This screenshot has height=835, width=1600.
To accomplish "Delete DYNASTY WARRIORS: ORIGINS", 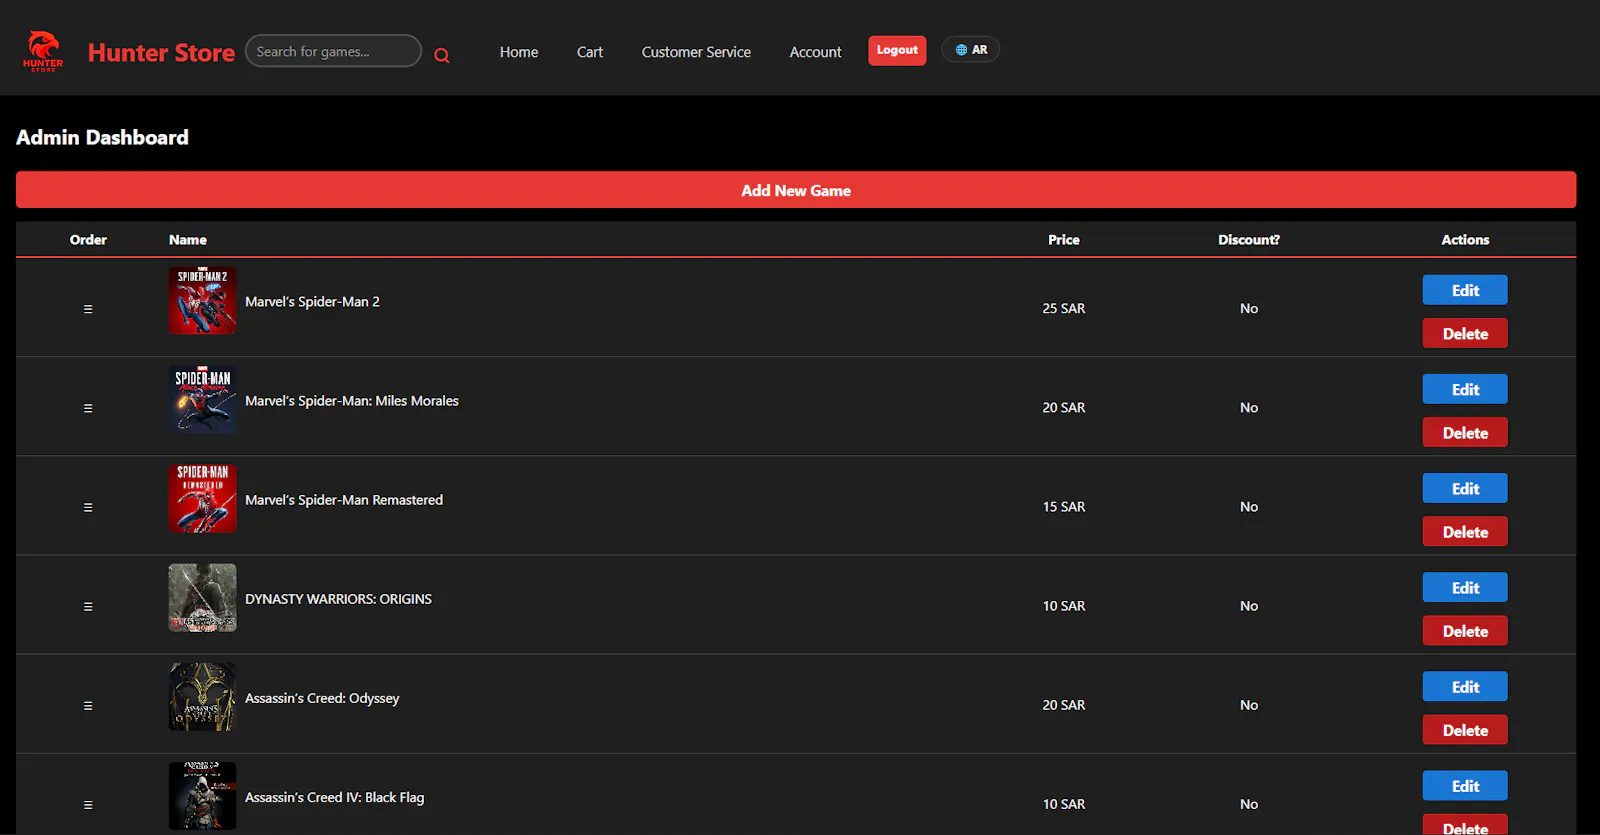I will (1465, 630).
